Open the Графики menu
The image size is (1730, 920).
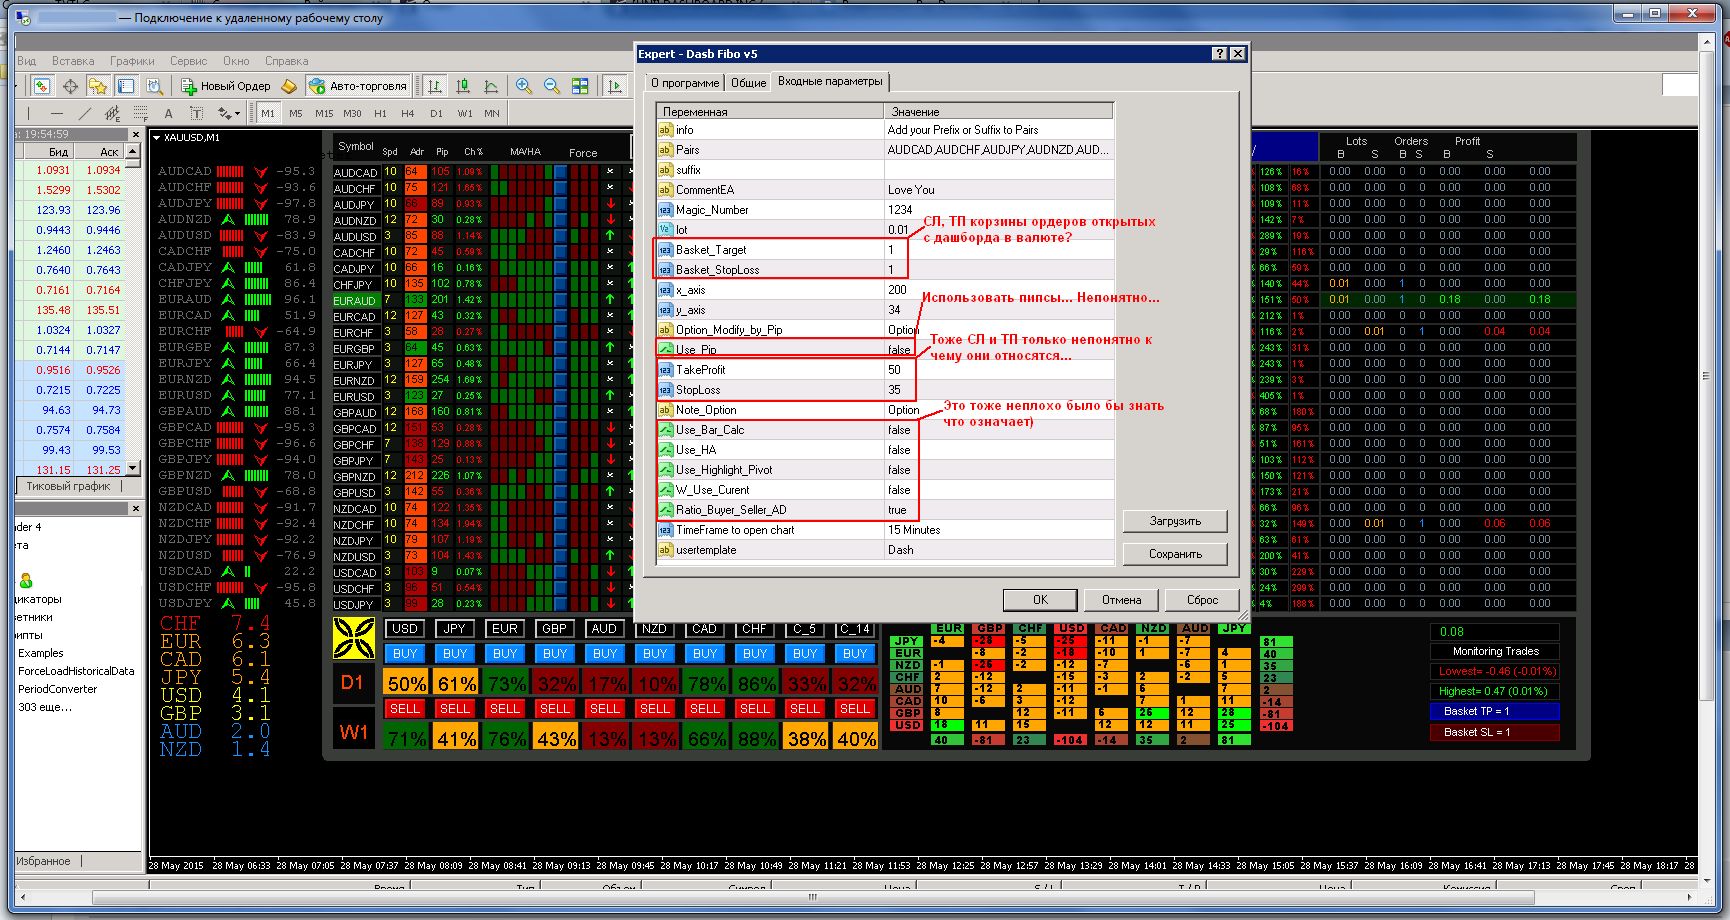[x=132, y=61]
